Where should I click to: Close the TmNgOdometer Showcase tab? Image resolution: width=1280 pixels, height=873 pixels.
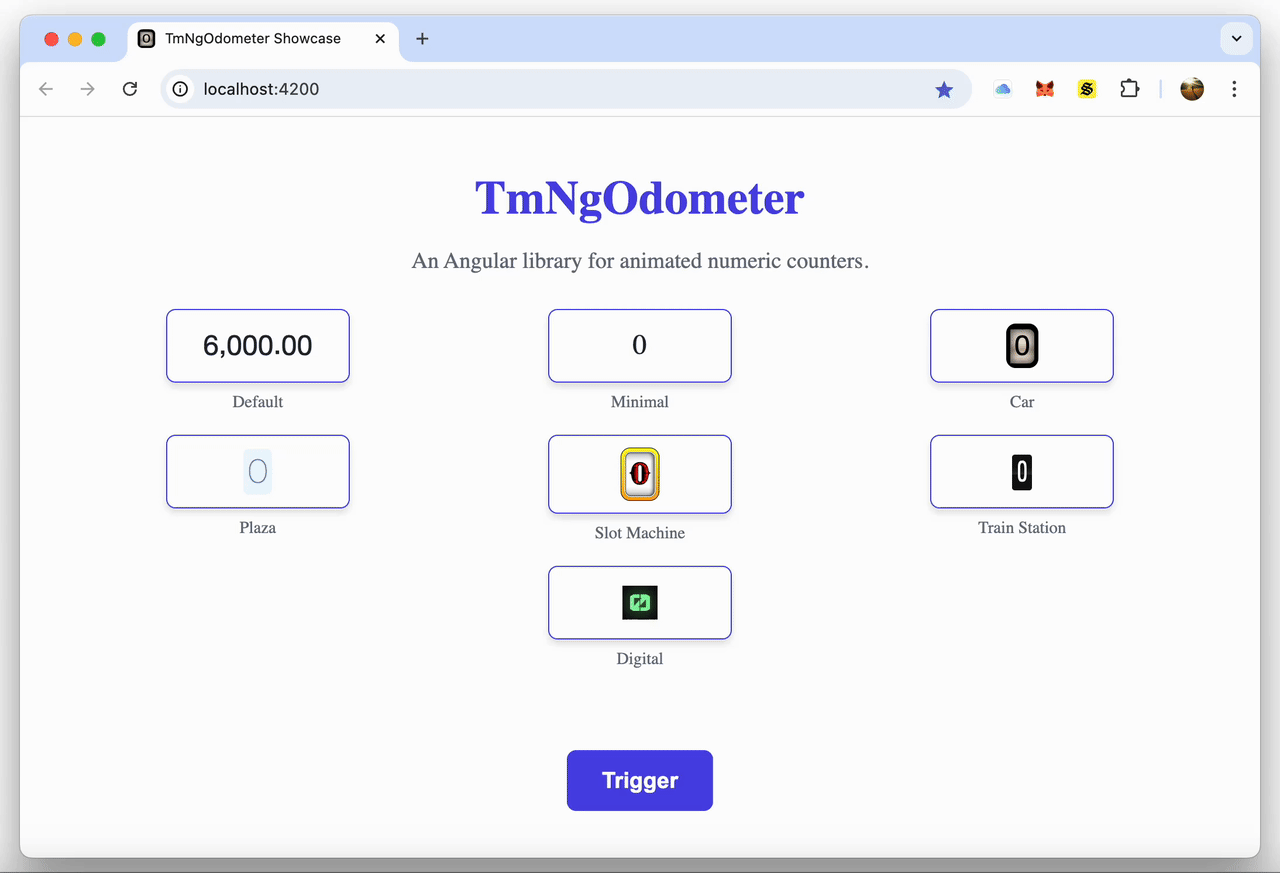(x=380, y=39)
